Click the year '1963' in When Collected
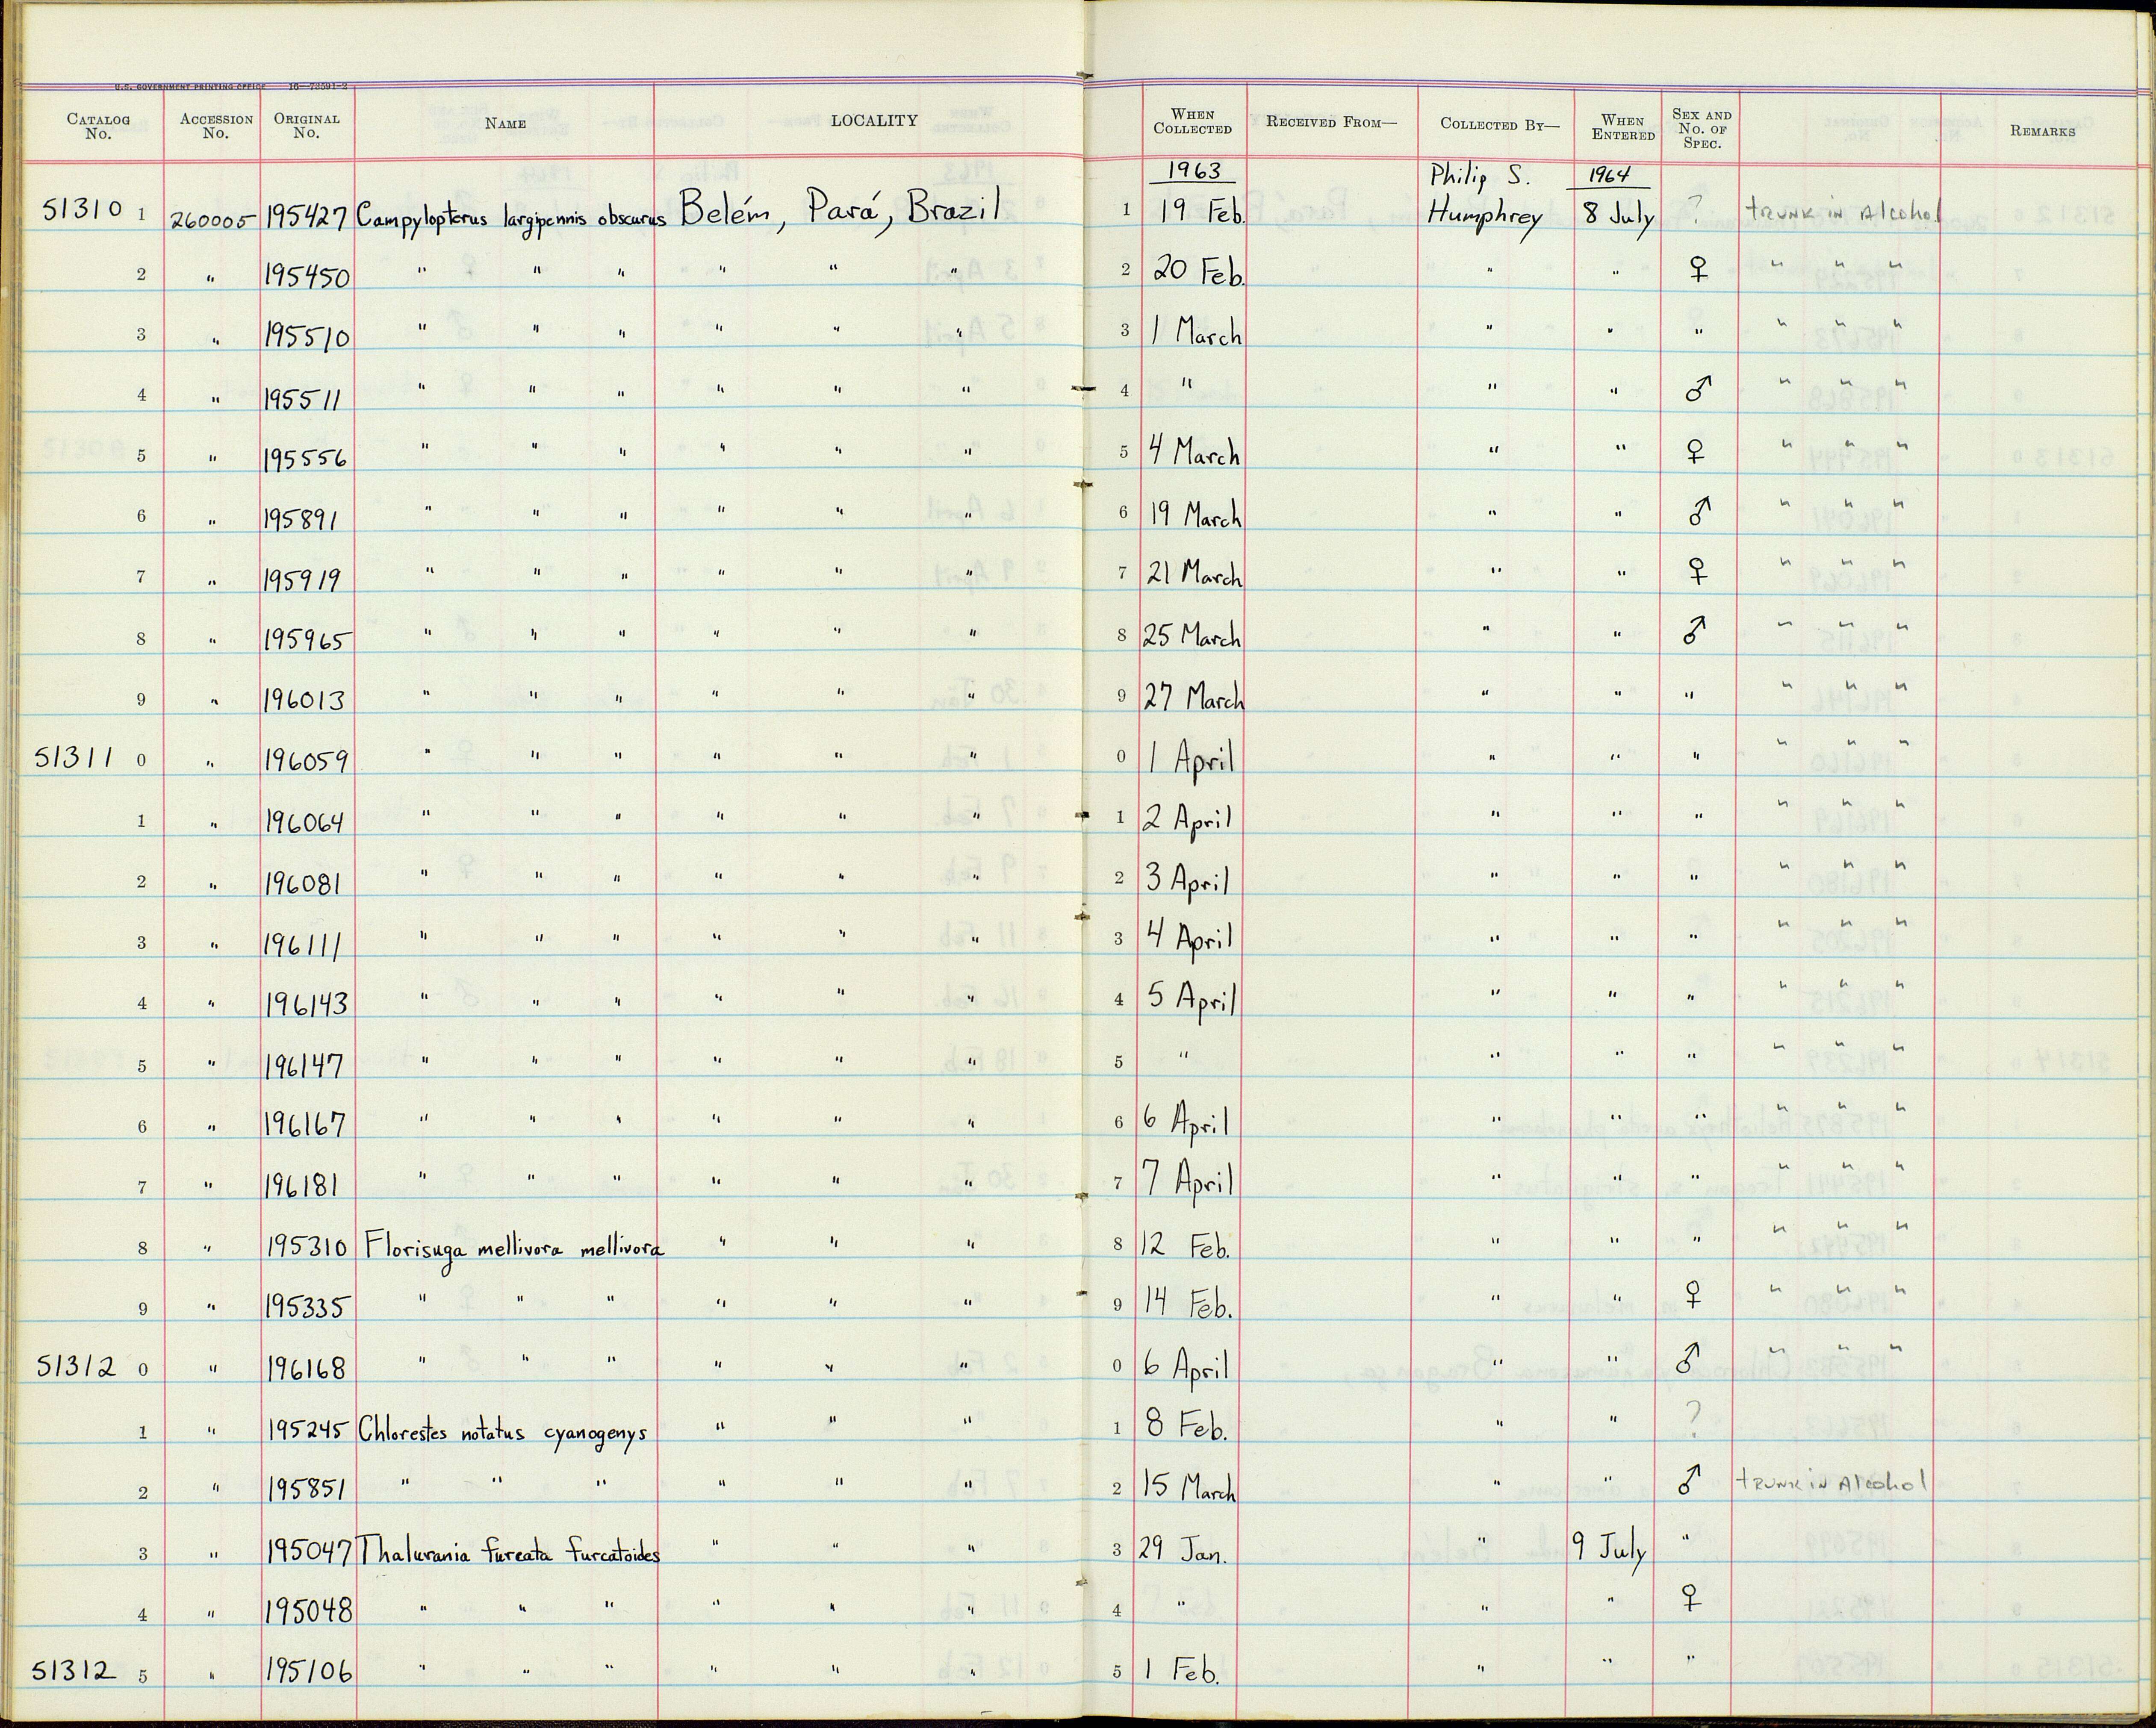This screenshot has height=1728, width=2156. (1195, 171)
